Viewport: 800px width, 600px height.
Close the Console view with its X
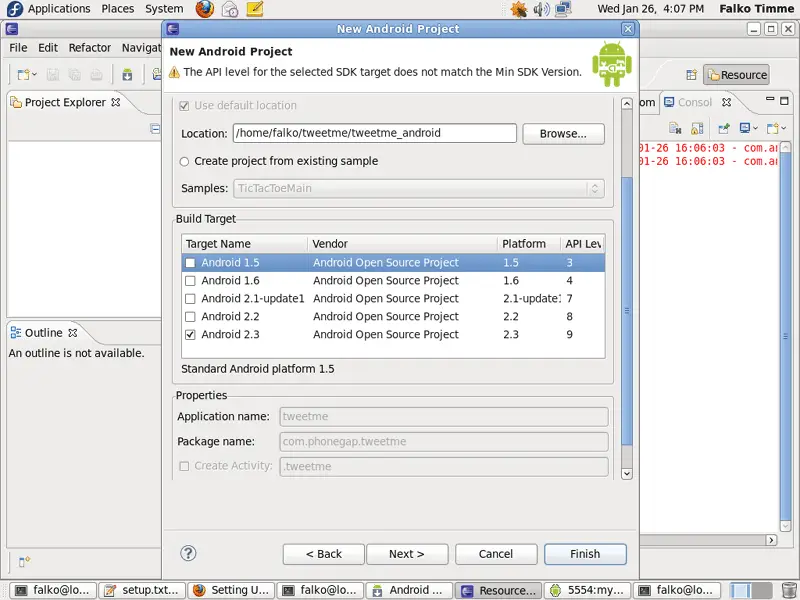(x=727, y=102)
